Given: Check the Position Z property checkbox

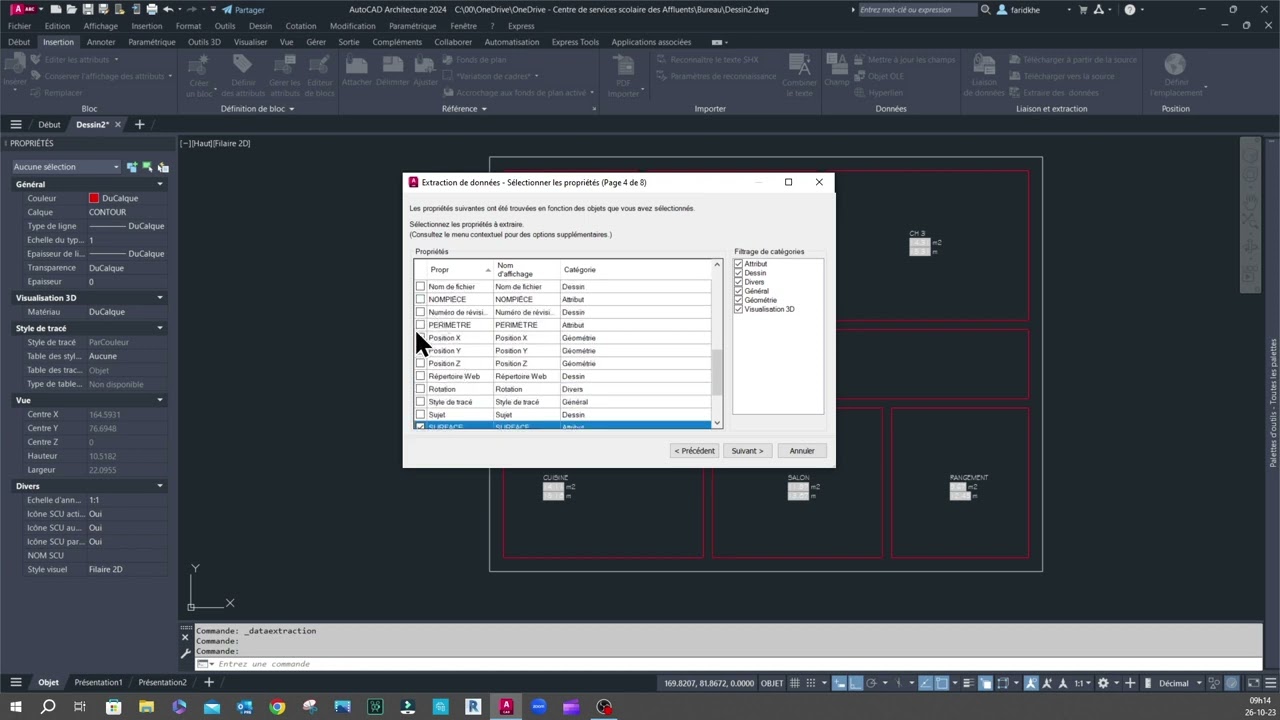Looking at the screenshot, I should click(x=420, y=363).
